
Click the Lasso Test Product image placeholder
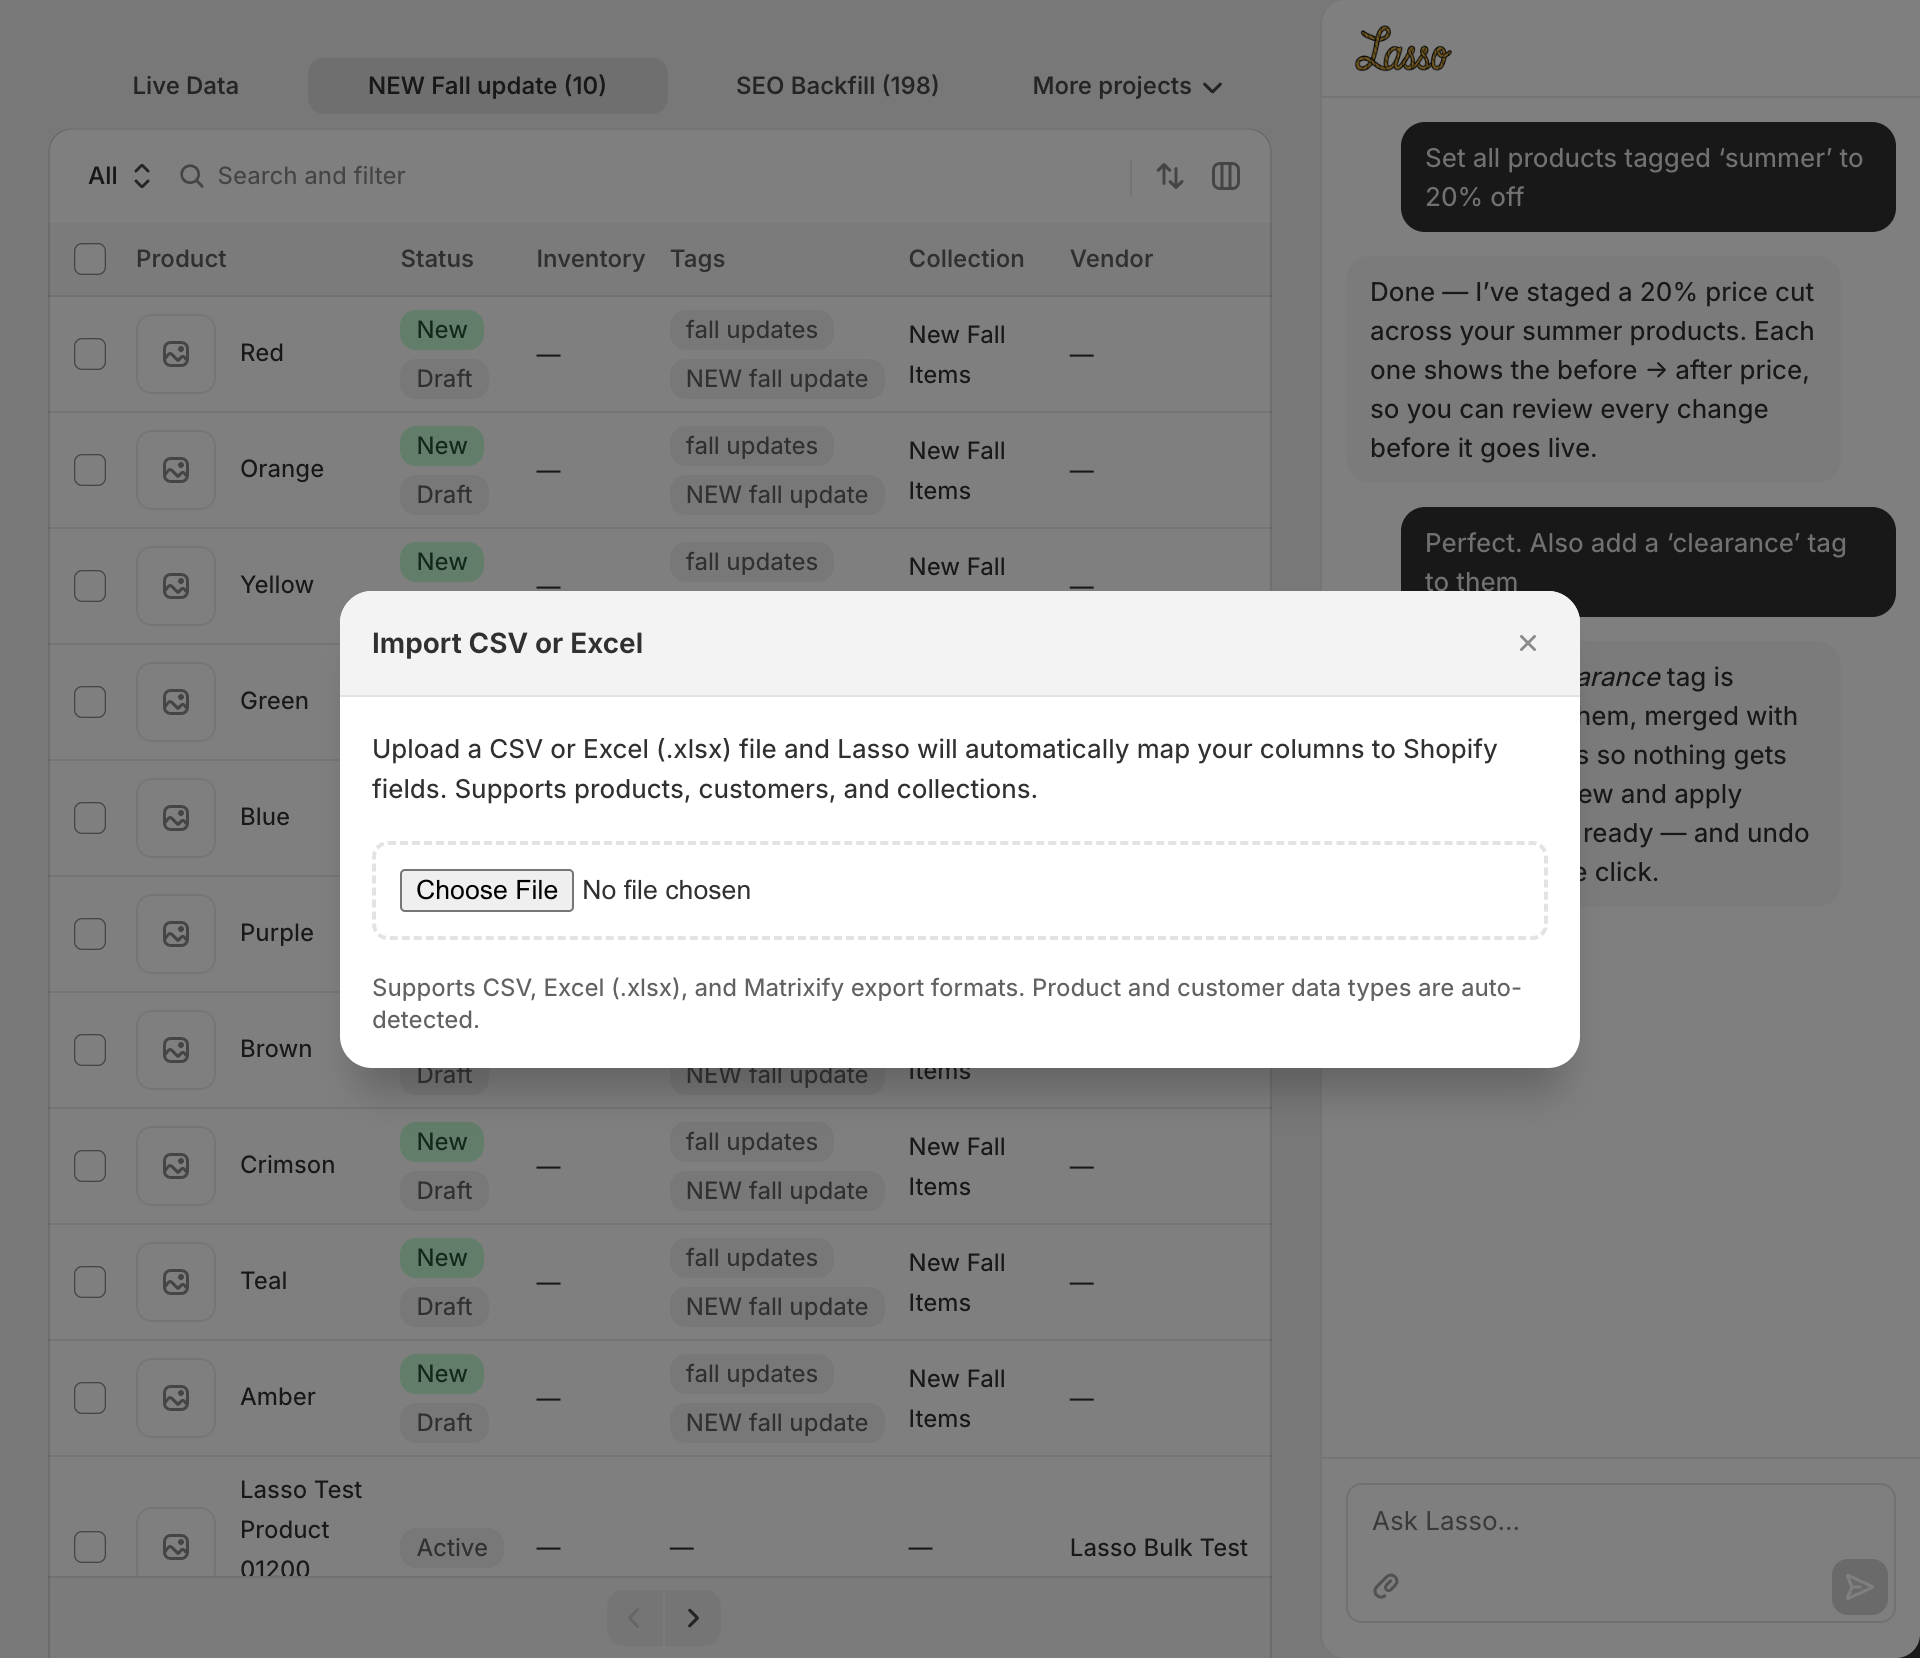[176, 1542]
